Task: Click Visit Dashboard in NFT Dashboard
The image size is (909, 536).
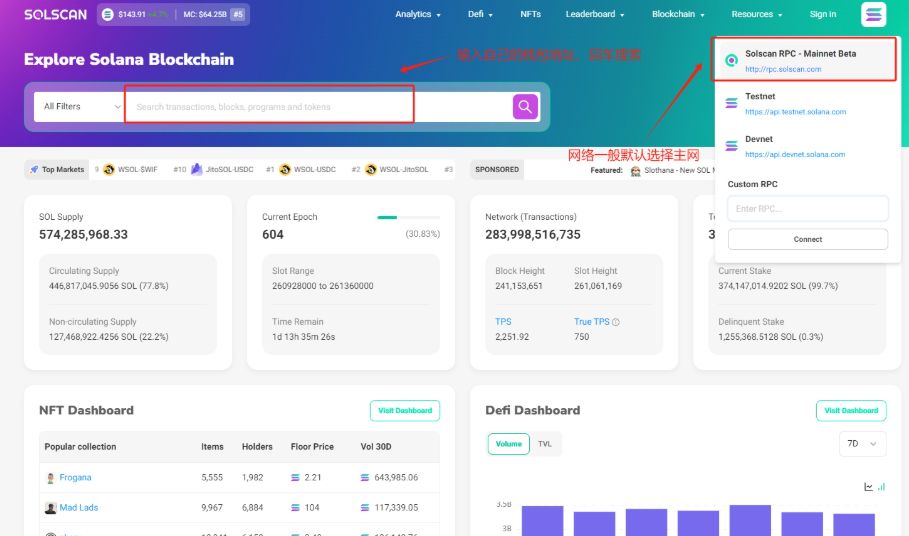Action: point(404,410)
